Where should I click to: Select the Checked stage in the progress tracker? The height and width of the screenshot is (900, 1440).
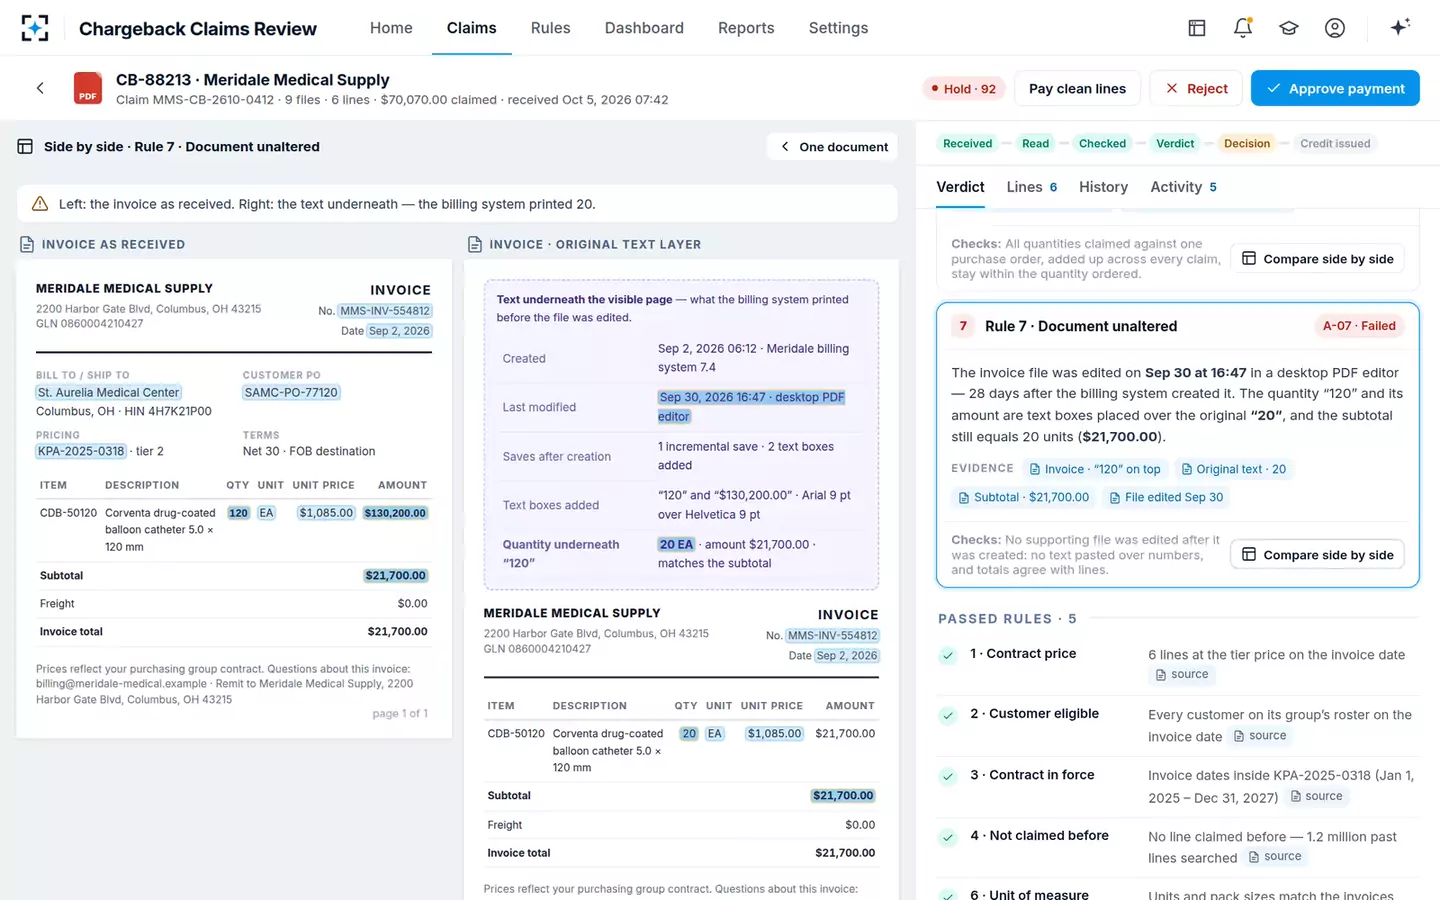point(1102,144)
